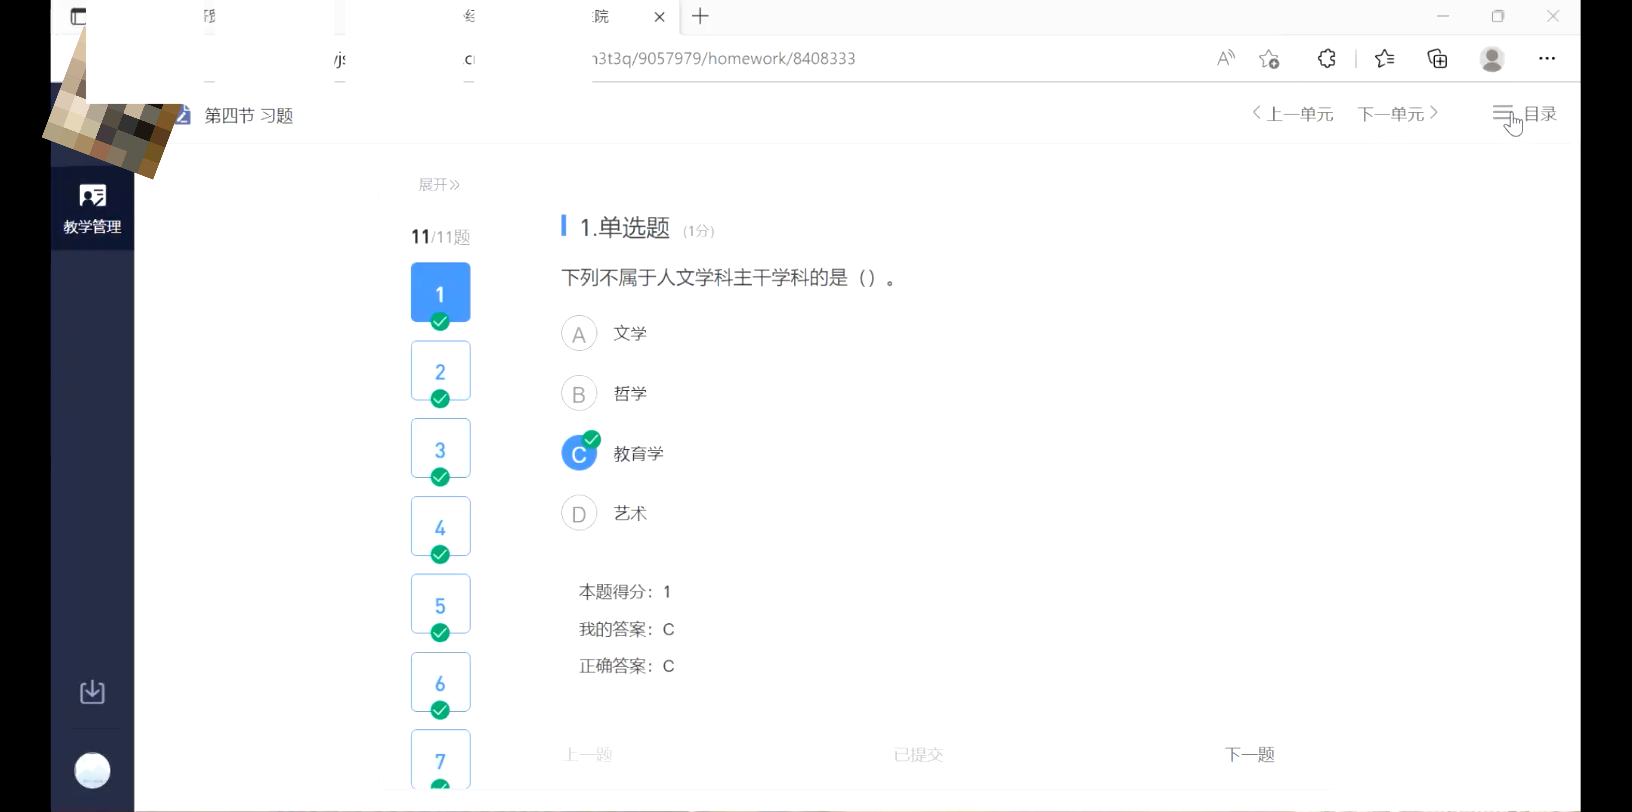Click the question text 下列不属于人文学科主干学科的是

pos(728,278)
